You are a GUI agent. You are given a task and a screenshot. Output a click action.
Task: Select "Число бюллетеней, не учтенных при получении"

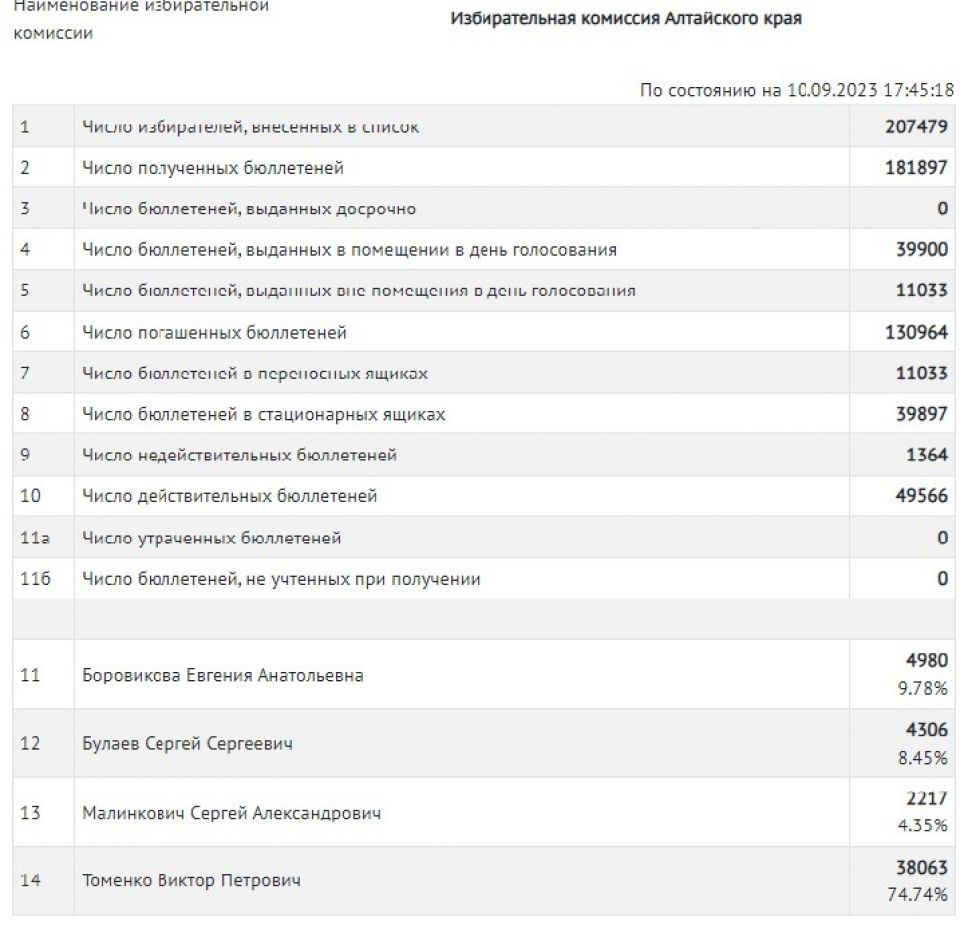(281, 579)
